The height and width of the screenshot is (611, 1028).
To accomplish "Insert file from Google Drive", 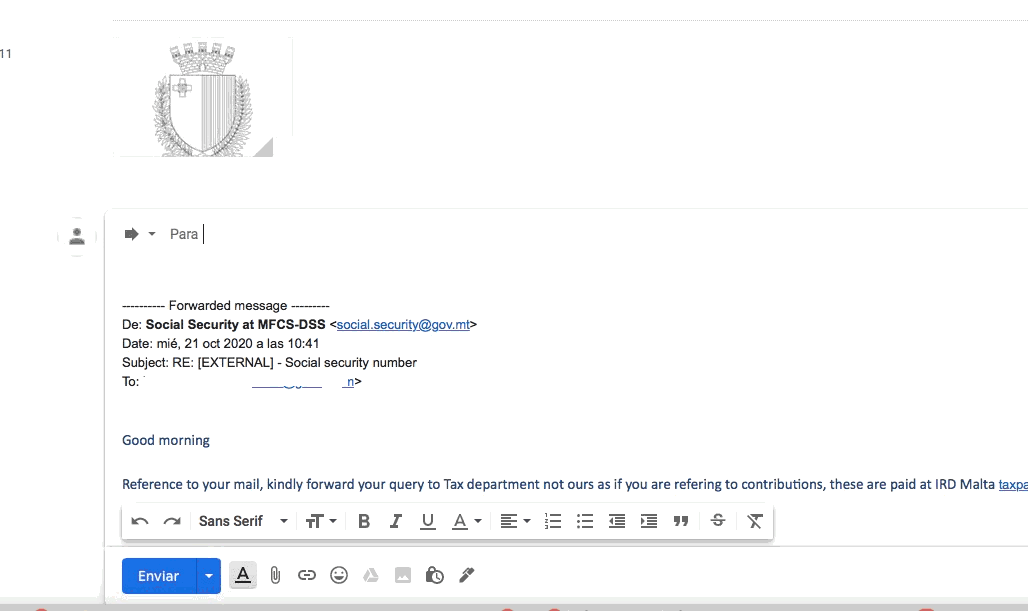I will (x=371, y=576).
